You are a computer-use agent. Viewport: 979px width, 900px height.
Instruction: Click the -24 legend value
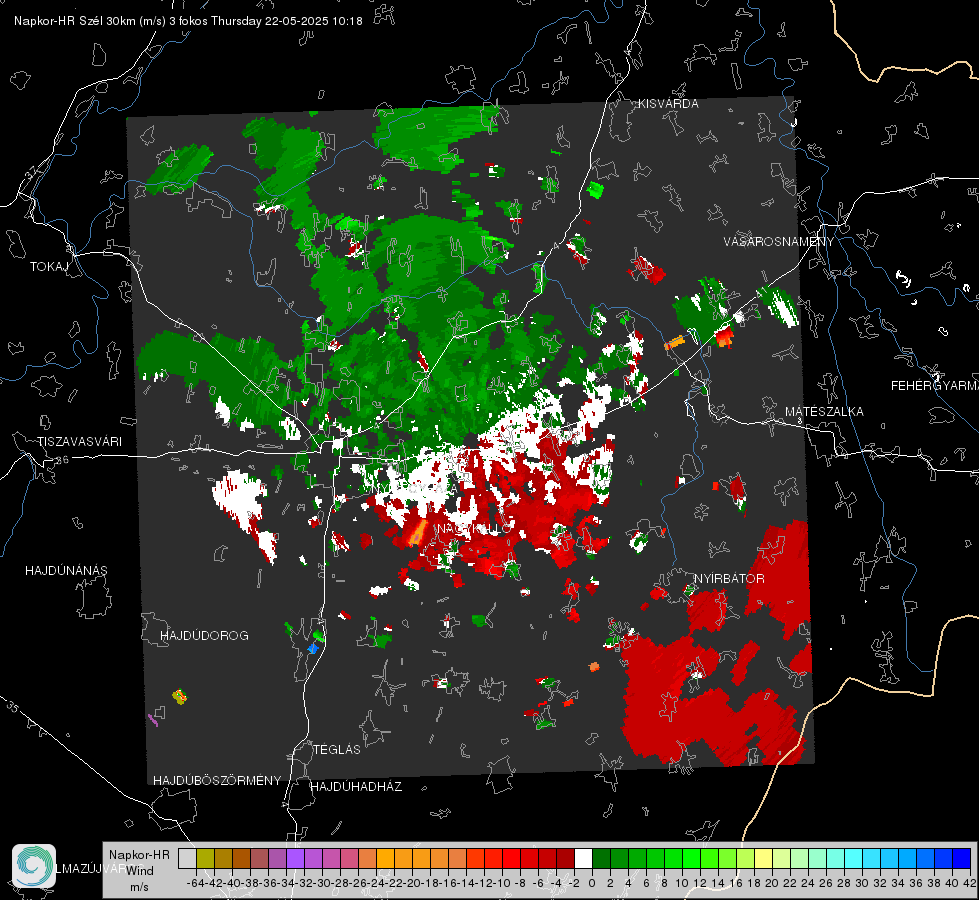(375, 883)
